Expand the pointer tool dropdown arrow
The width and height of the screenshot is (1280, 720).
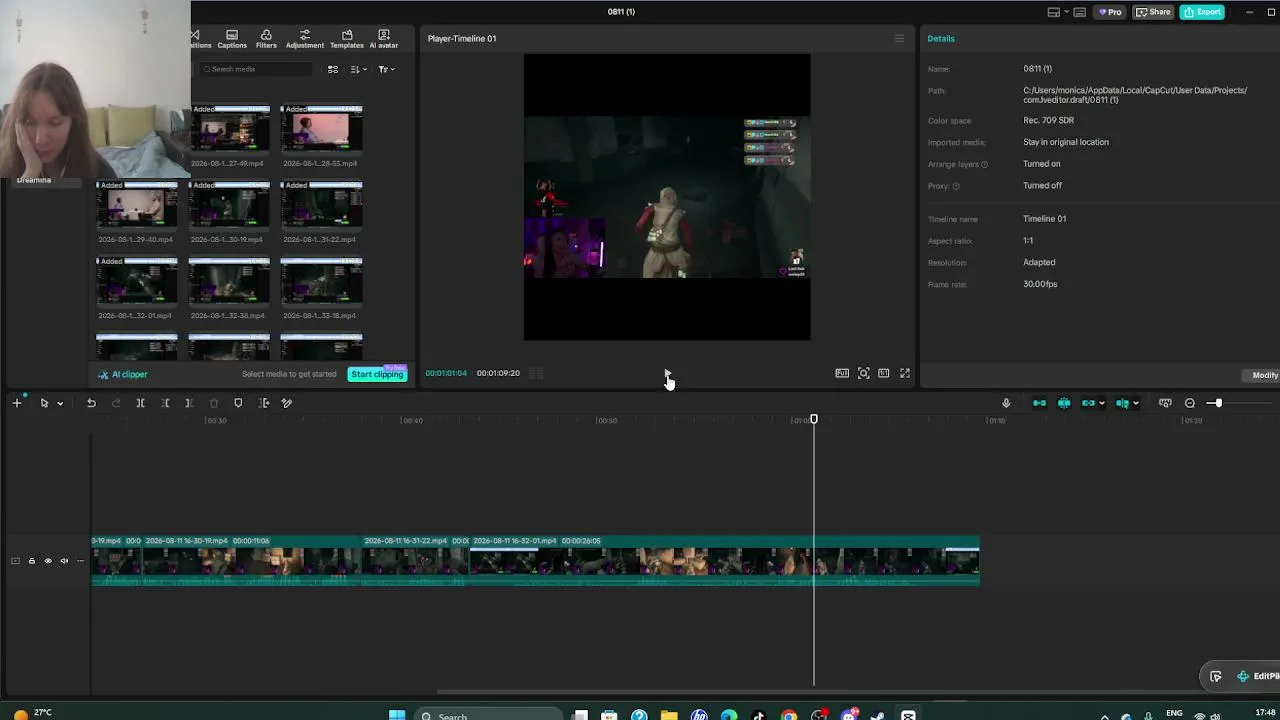(x=60, y=403)
